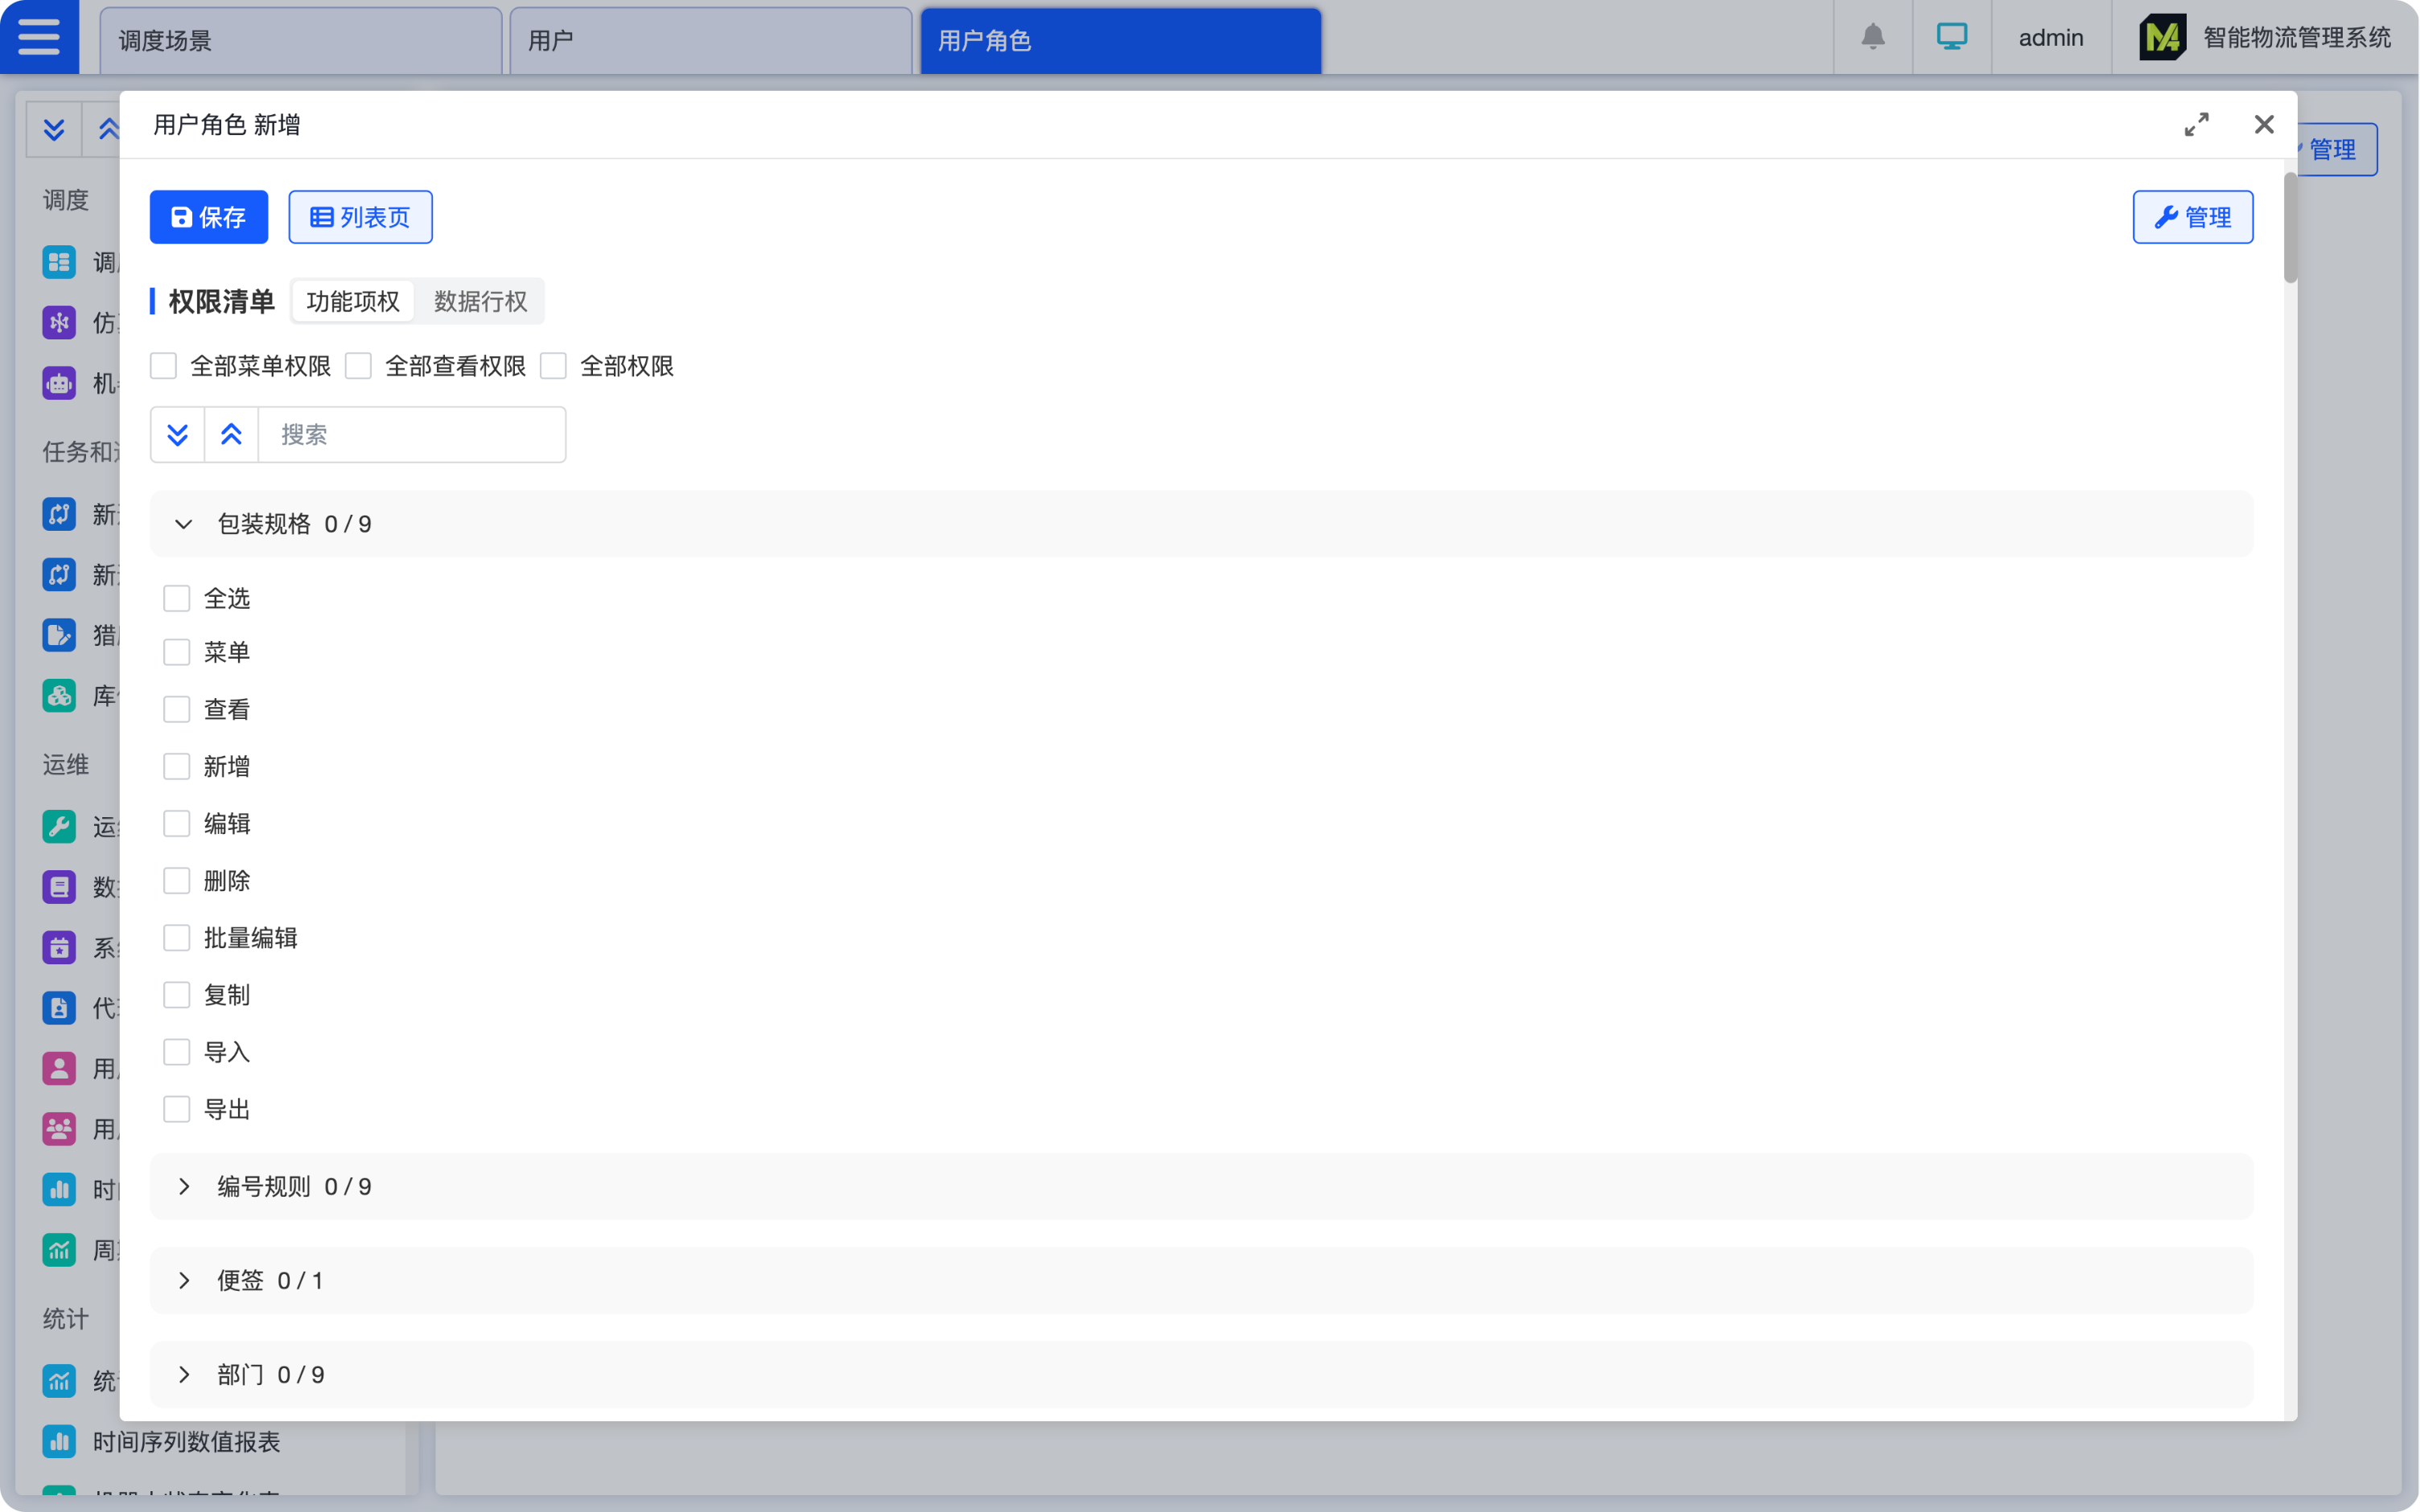The width and height of the screenshot is (2420, 1512).
Task: Expand all permission groups with double-down arrows
Action: tap(178, 435)
